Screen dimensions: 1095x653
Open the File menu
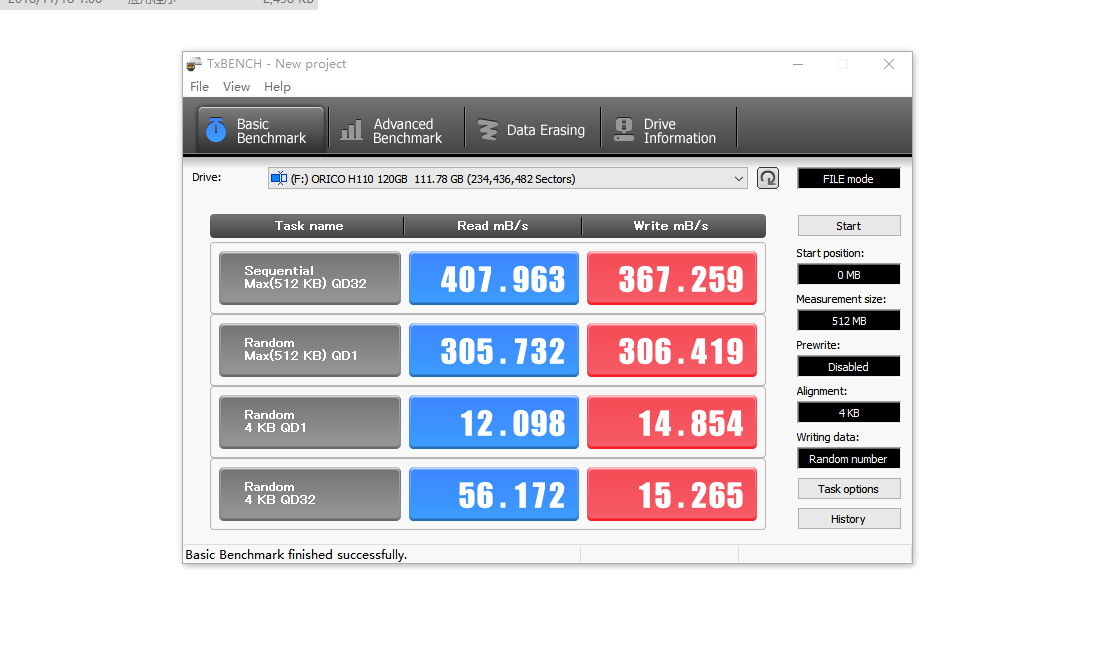point(199,87)
